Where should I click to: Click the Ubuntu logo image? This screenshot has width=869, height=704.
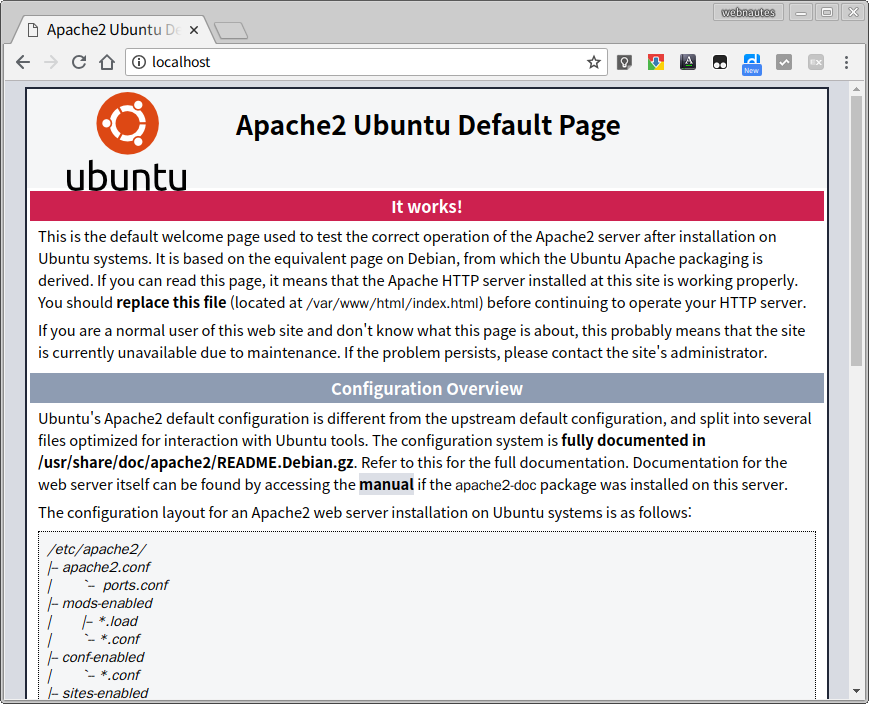click(127, 141)
